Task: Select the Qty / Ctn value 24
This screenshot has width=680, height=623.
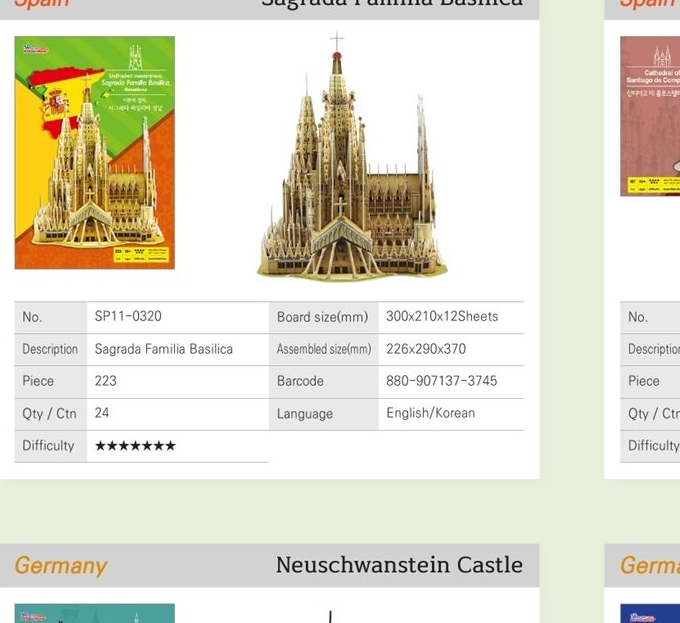Action: click(102, 413)
